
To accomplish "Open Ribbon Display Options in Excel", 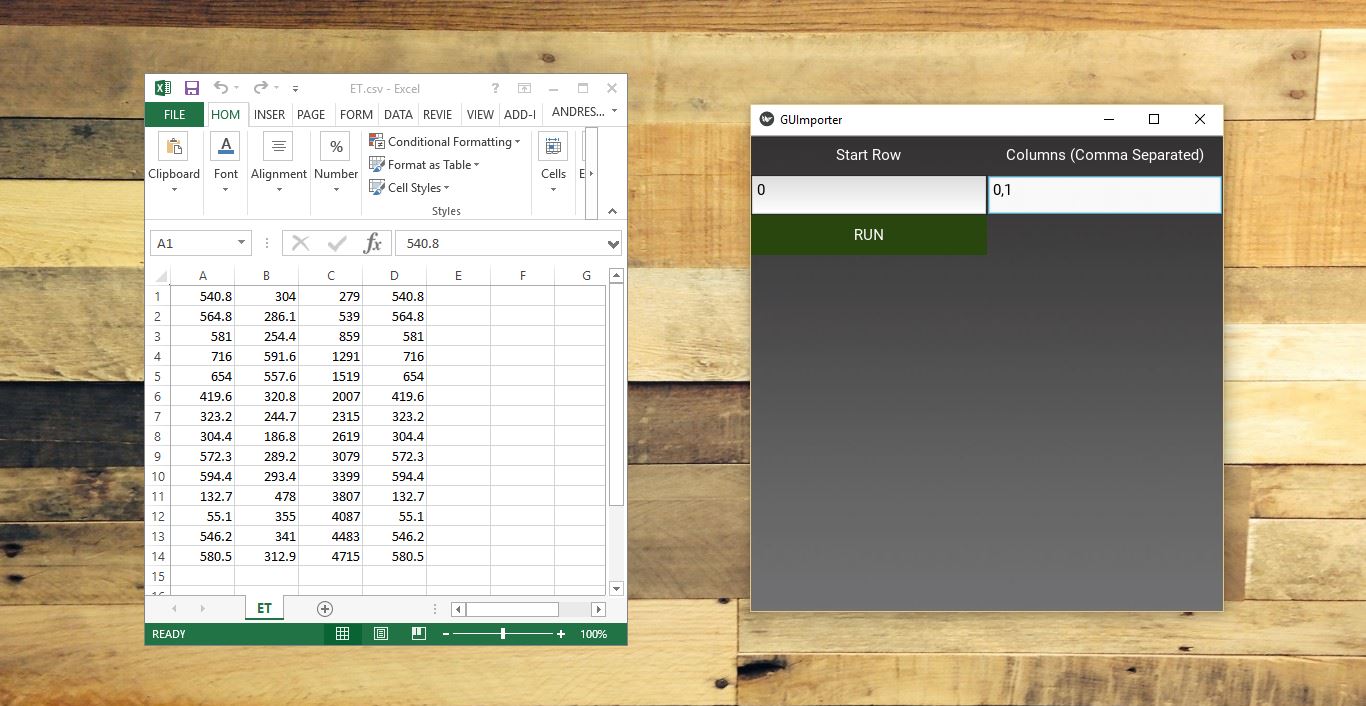I will coord(524,88).
